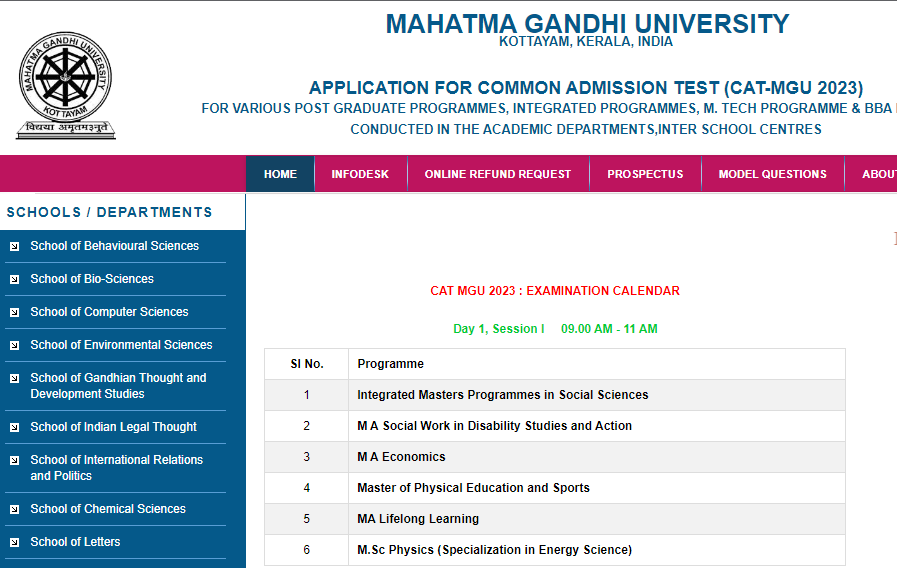The image size is (897, 568).
Task: Open School of Behavioural Sciences link
Action: click(x=114, y=246)
